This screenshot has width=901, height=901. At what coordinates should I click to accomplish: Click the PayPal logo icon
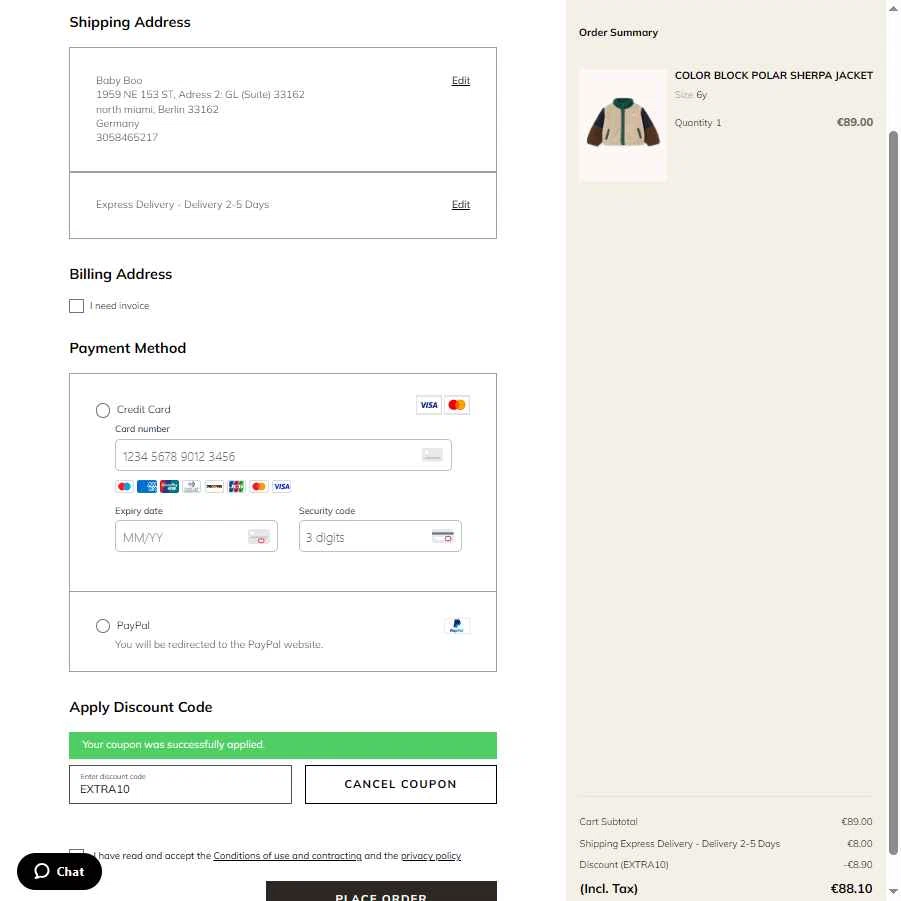(457, 626)
